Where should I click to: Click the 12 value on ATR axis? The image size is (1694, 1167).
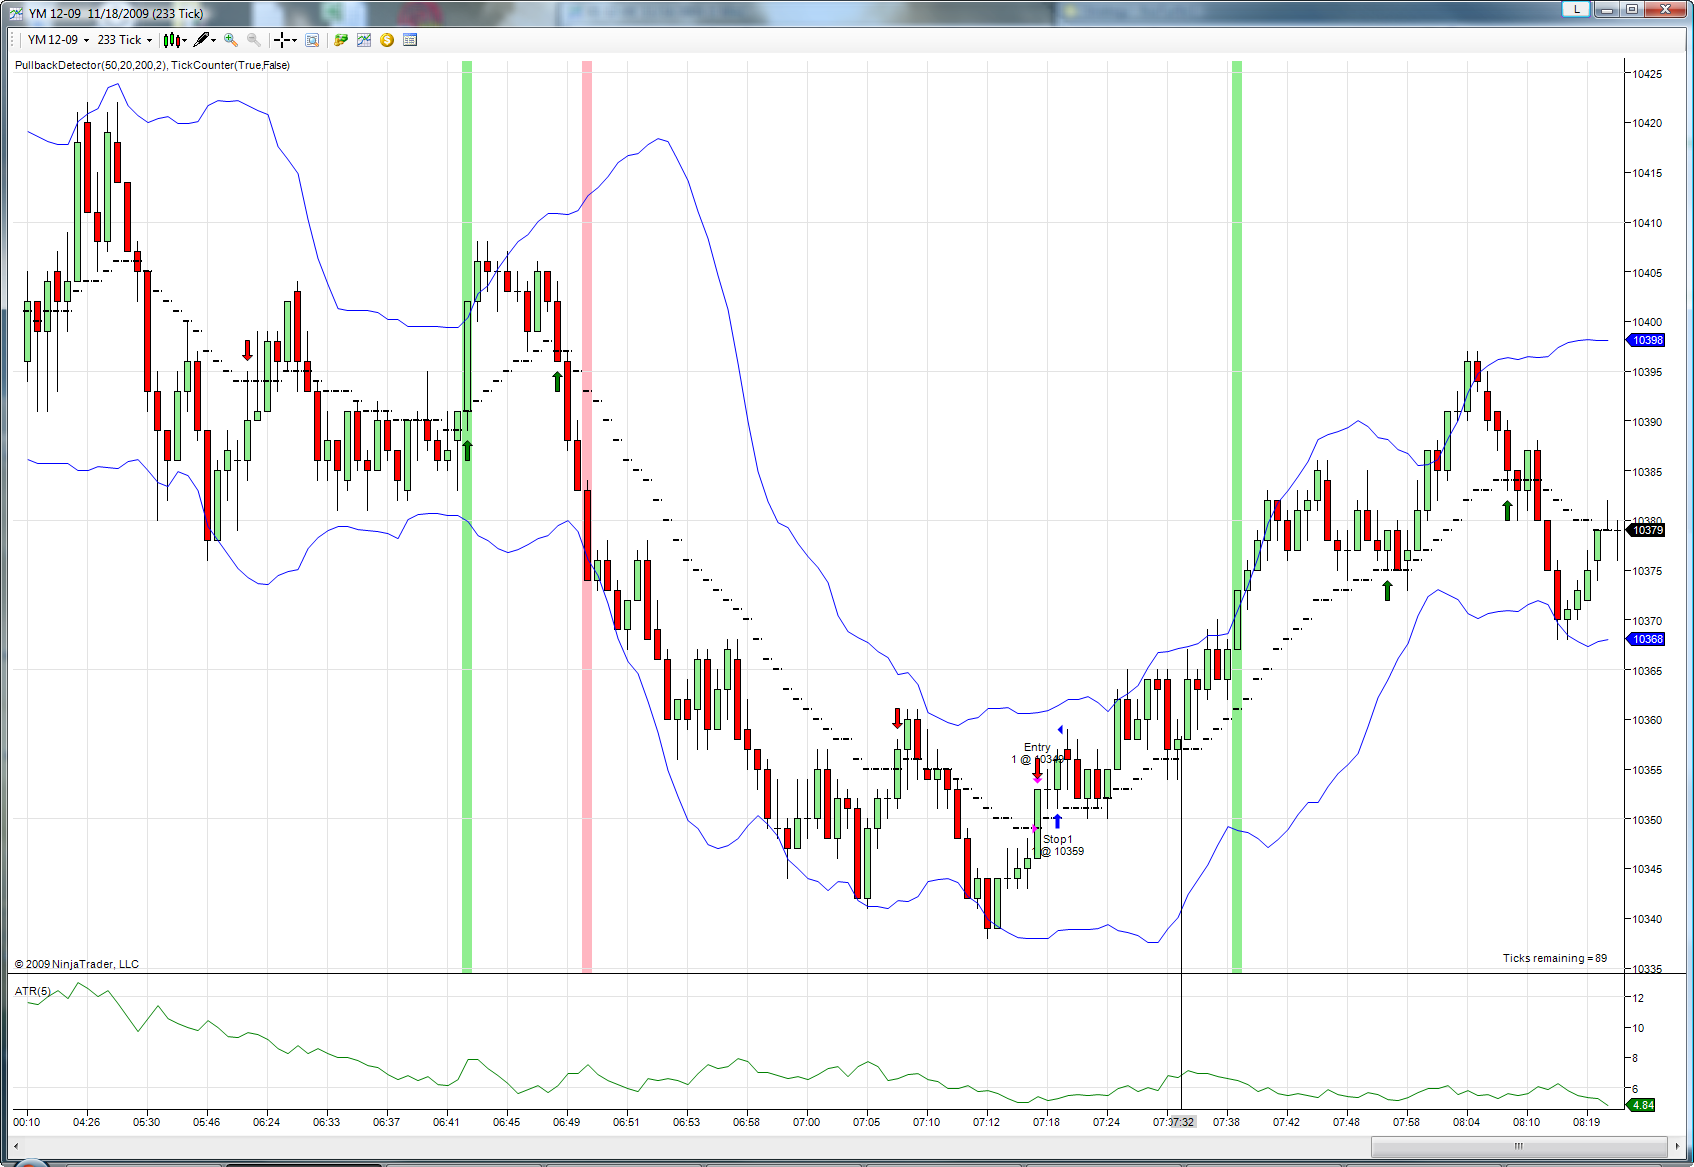[x=1638, y=998]
